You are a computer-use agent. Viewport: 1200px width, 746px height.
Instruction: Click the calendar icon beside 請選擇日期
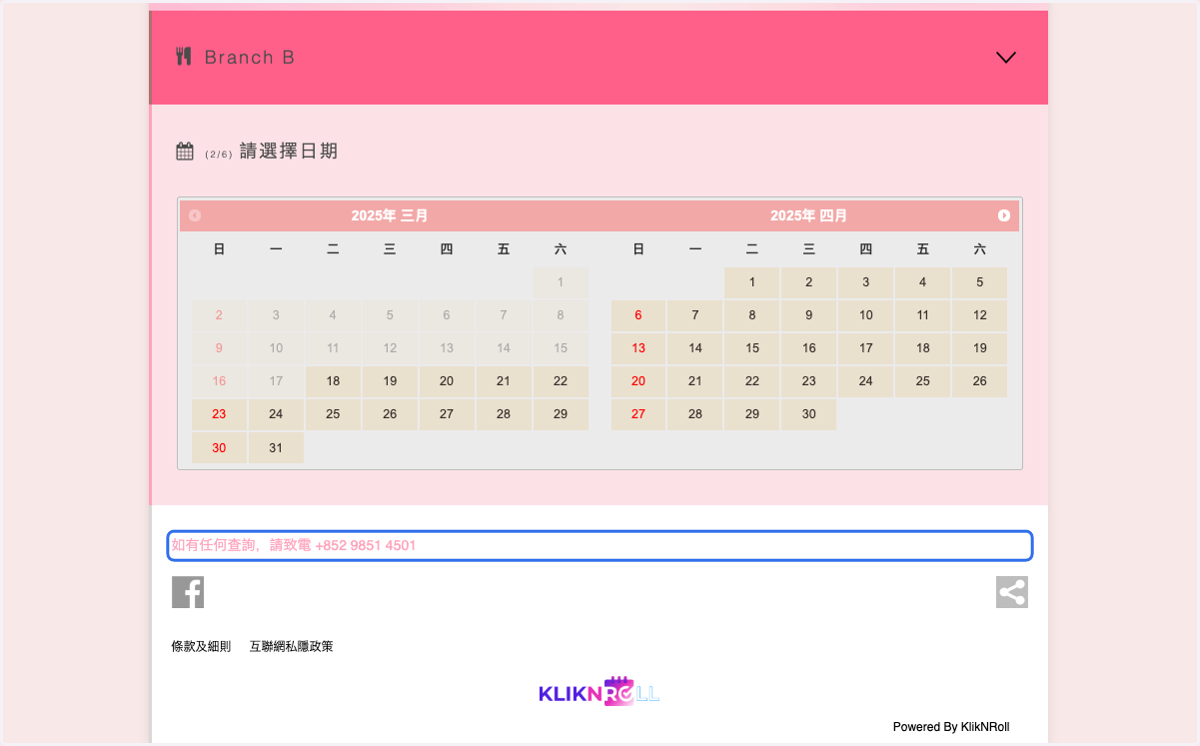coord(185,151)
